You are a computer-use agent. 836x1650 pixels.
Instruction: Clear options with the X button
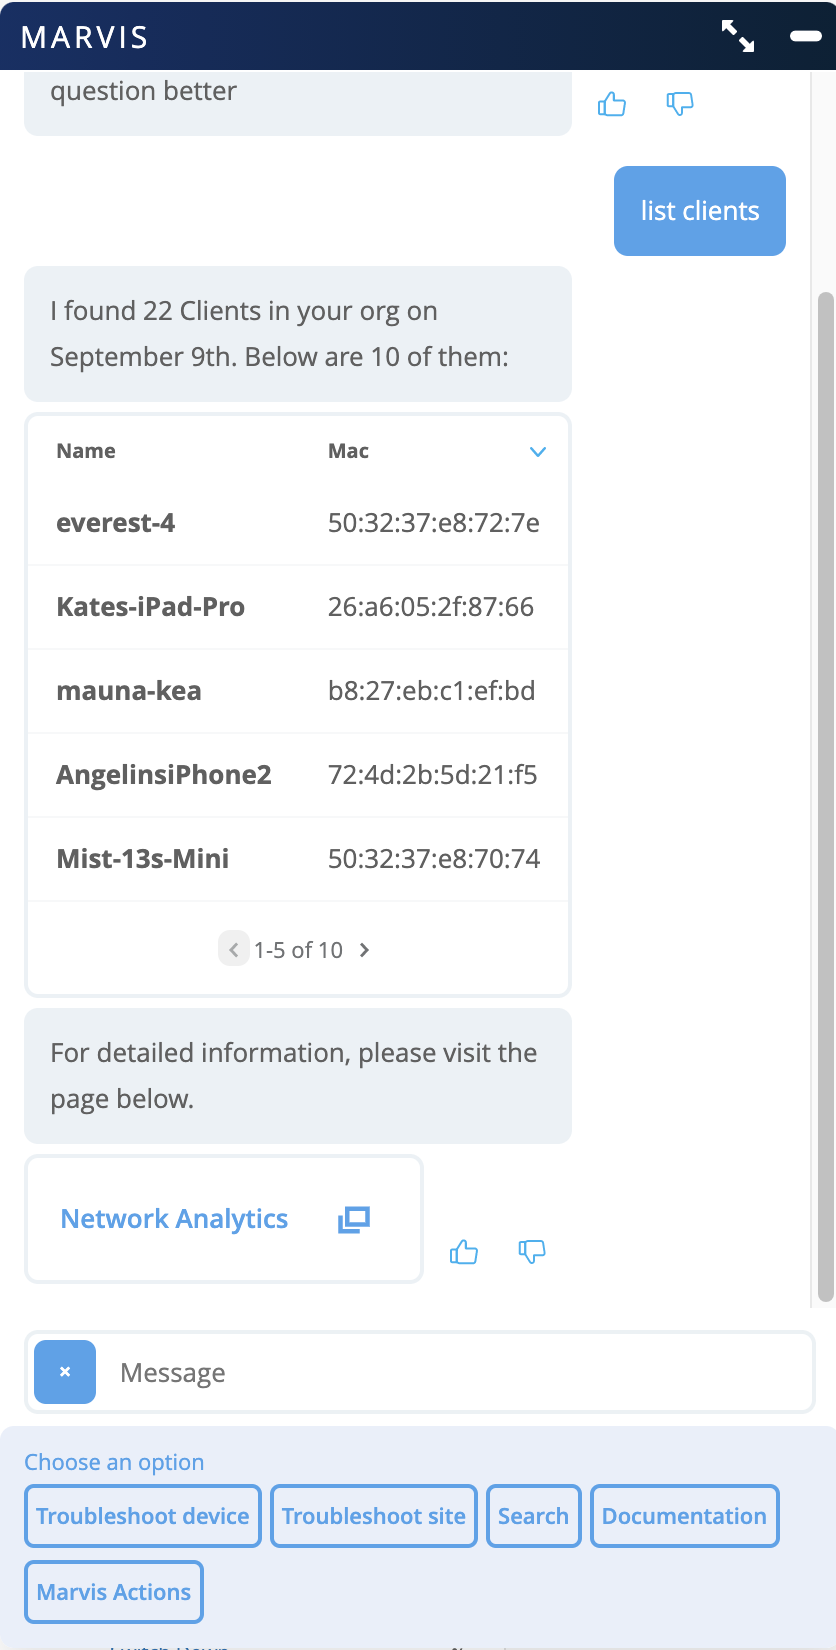click(65, 1372)
